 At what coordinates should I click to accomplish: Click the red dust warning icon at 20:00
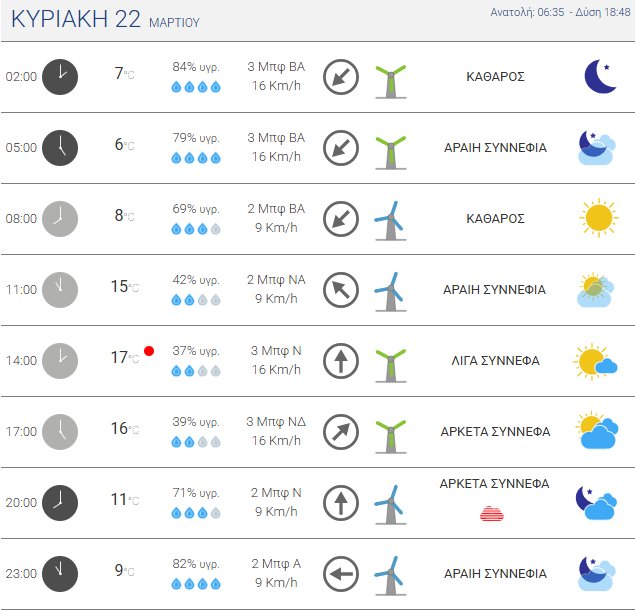492,514
